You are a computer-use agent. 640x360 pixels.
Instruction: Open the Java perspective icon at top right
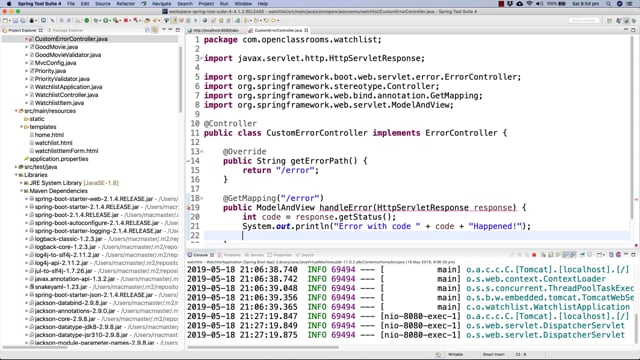point(619,20)
